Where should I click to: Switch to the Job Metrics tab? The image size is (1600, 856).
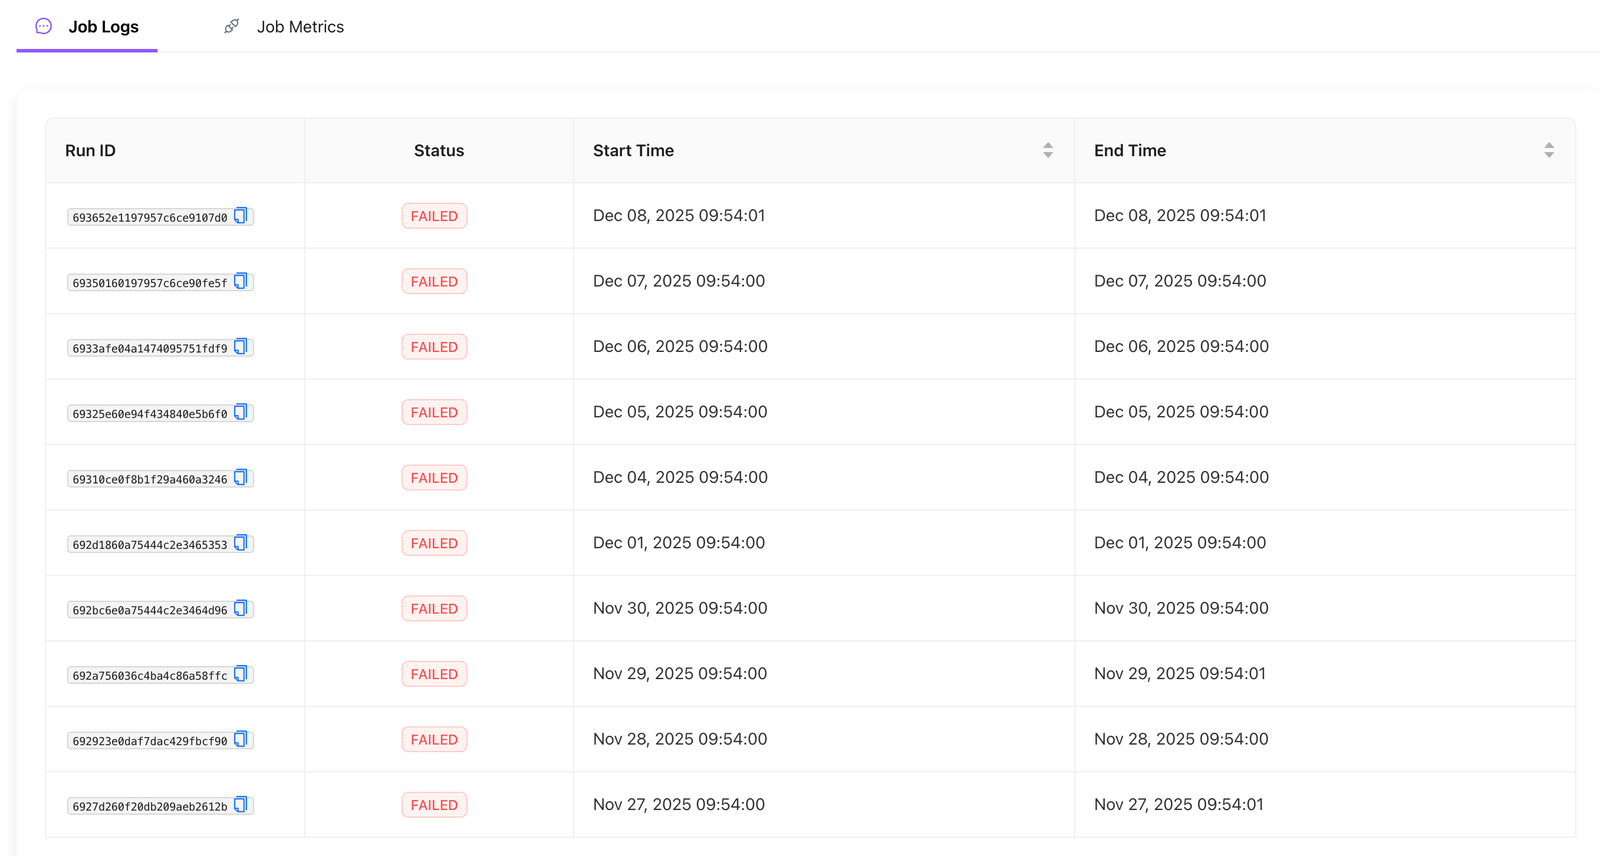click(x=299, y=27)
